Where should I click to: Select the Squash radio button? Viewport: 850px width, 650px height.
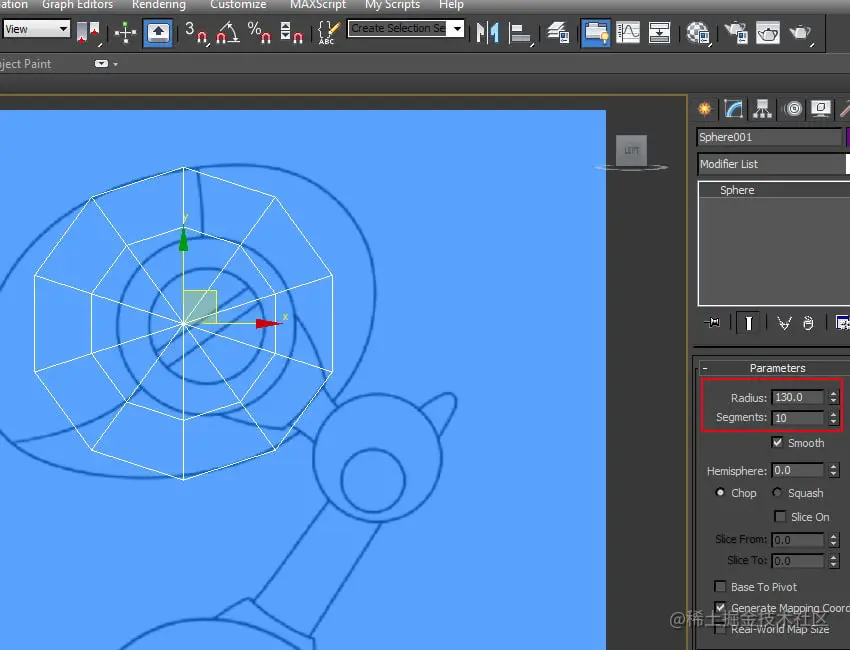tap(777, 492)
